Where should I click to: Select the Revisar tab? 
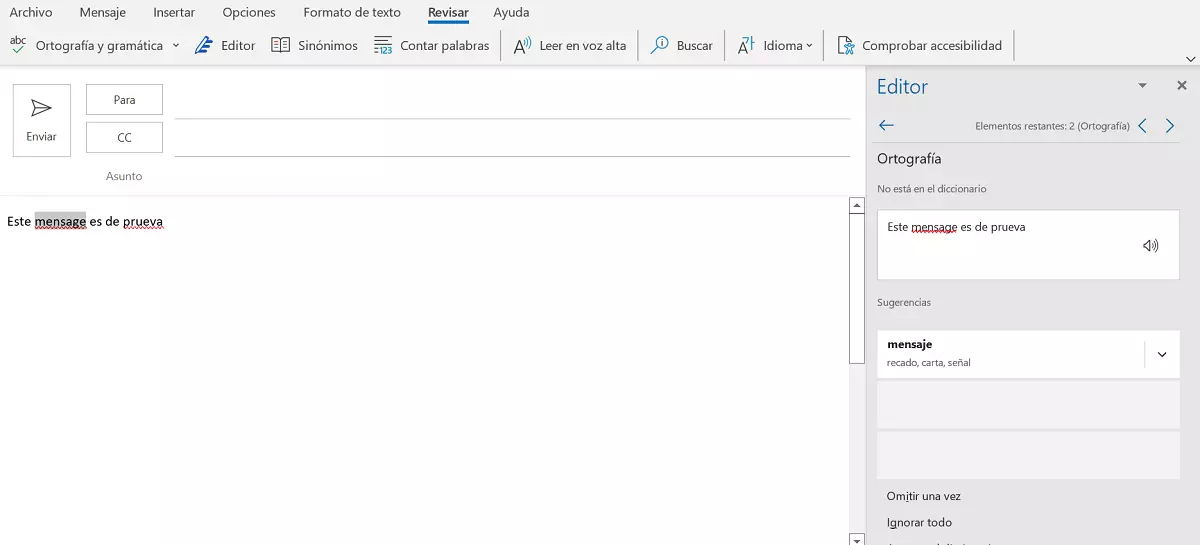(448, 13)
